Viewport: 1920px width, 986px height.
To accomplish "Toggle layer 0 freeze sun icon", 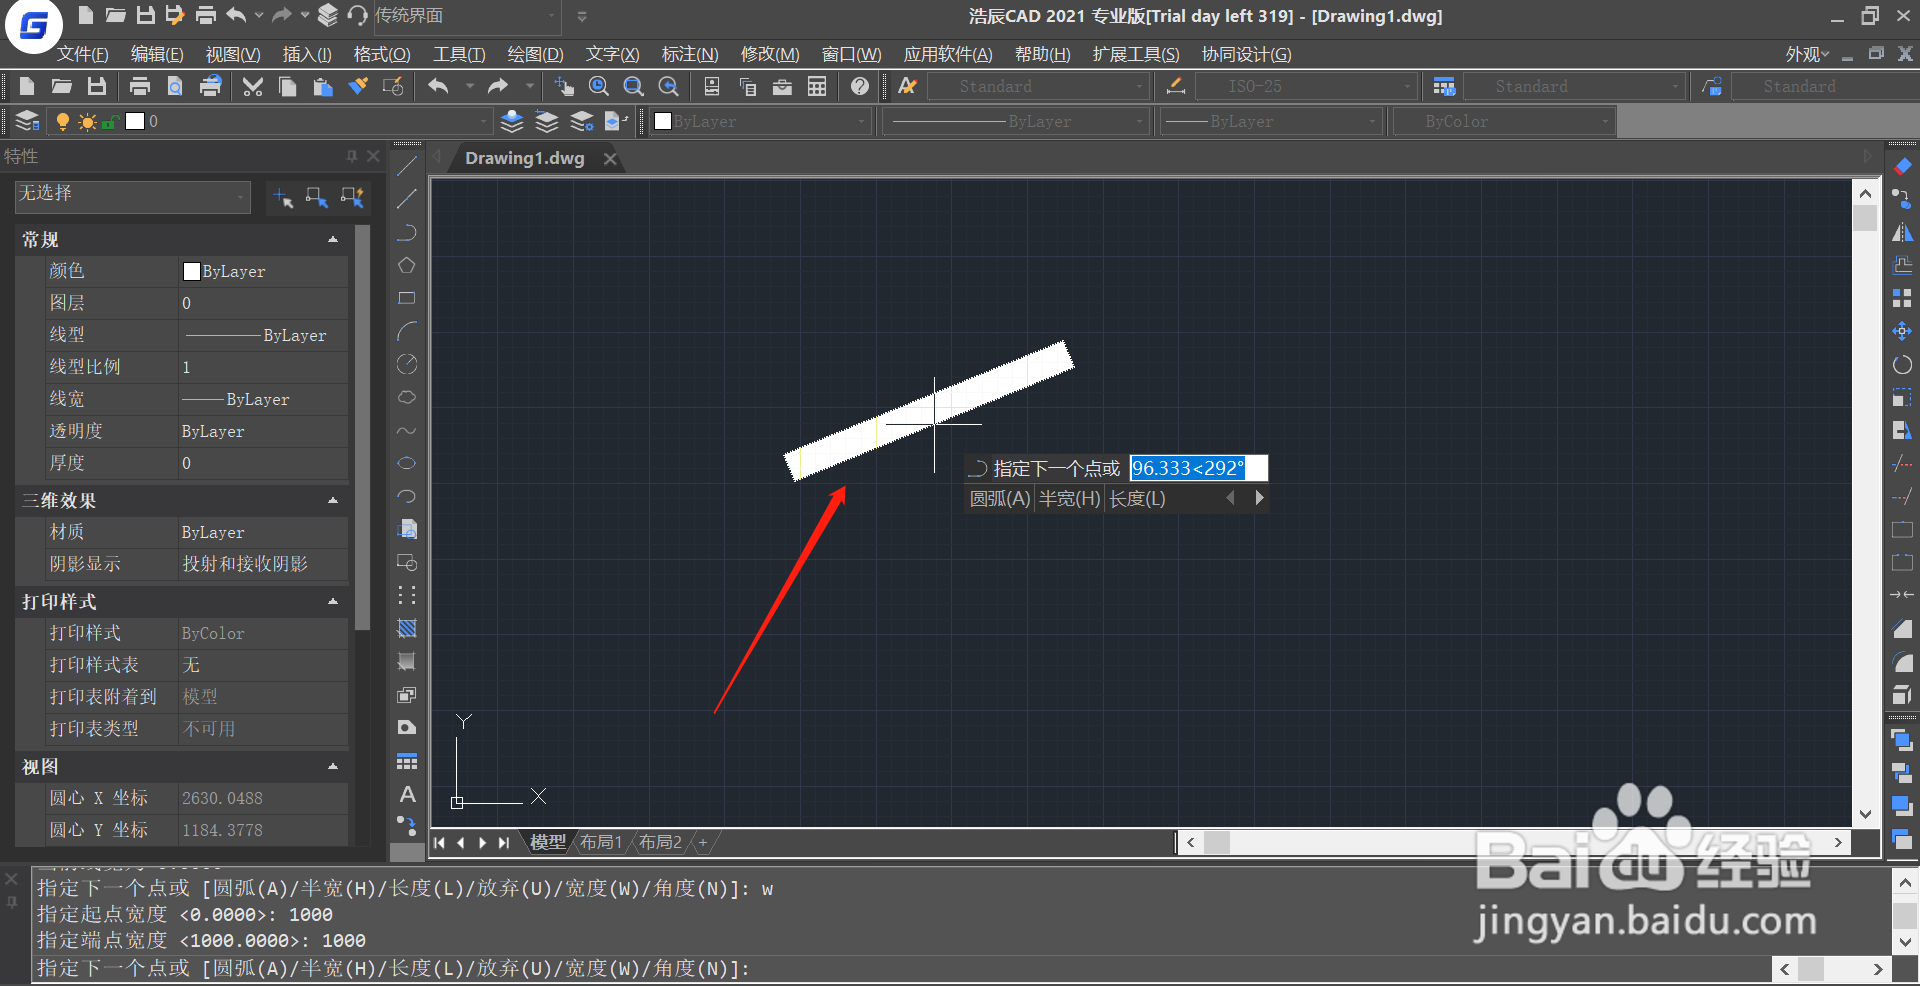I will point(87,121).
